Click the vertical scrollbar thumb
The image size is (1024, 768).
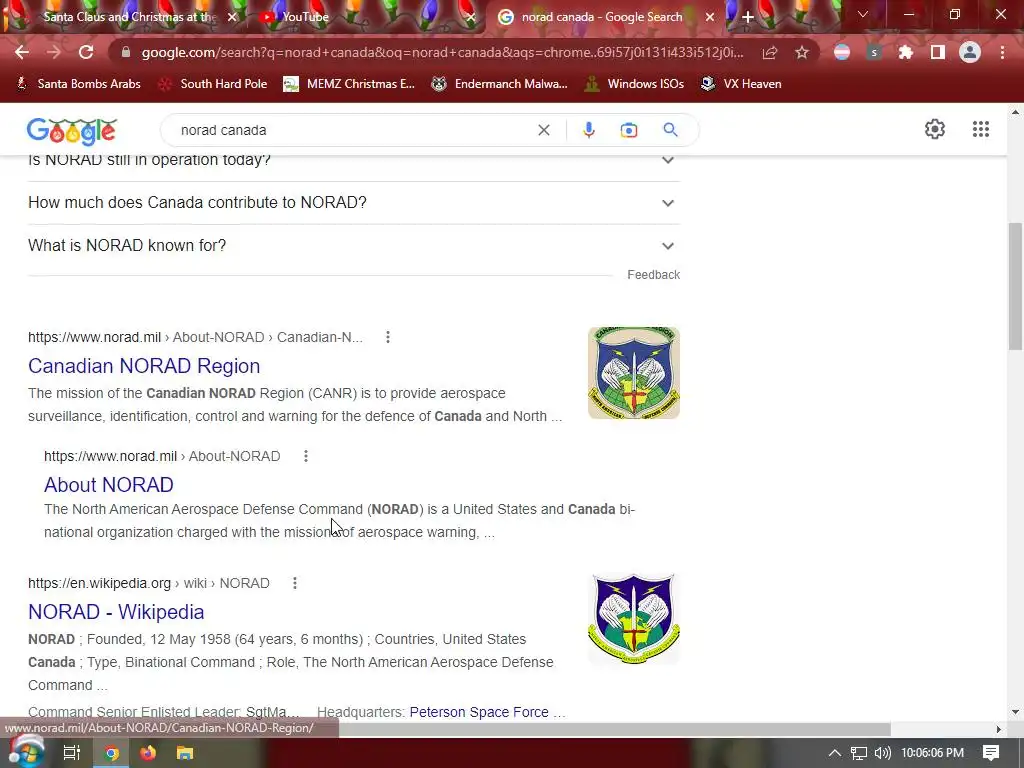click(1015, 287)
